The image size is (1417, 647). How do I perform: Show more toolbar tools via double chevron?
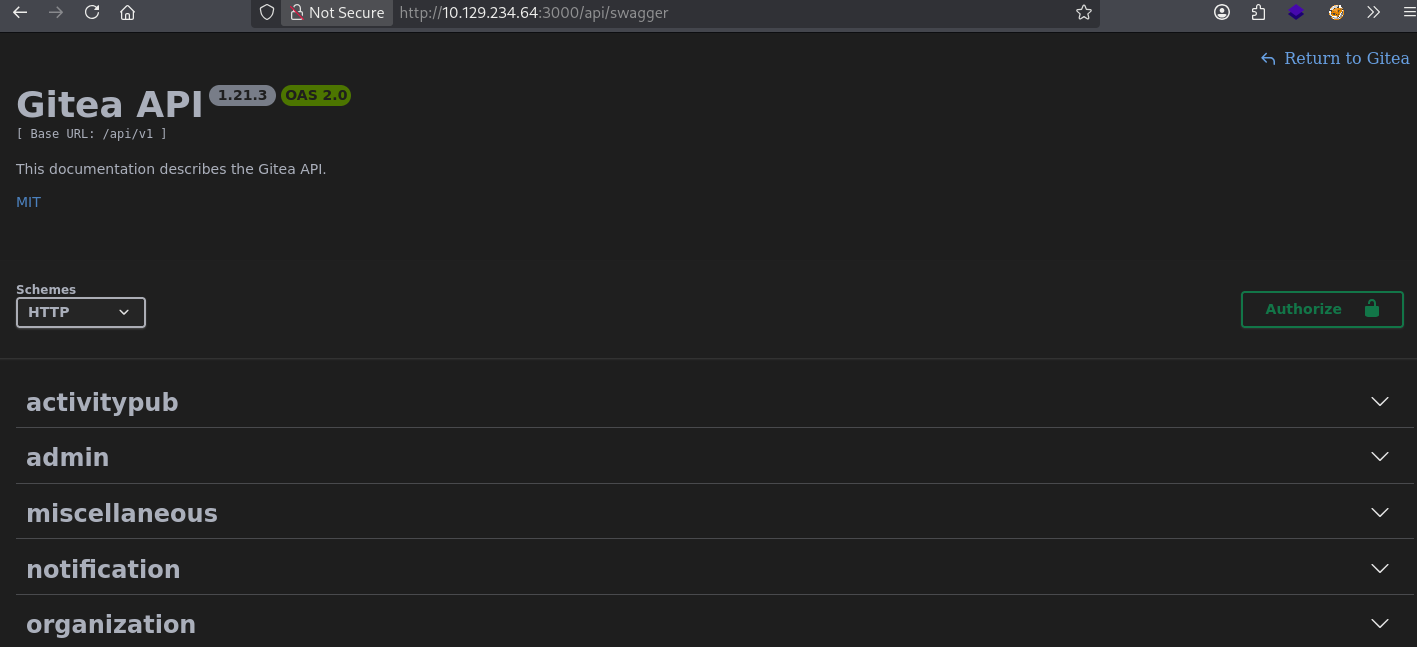(x=1373, y=13)
